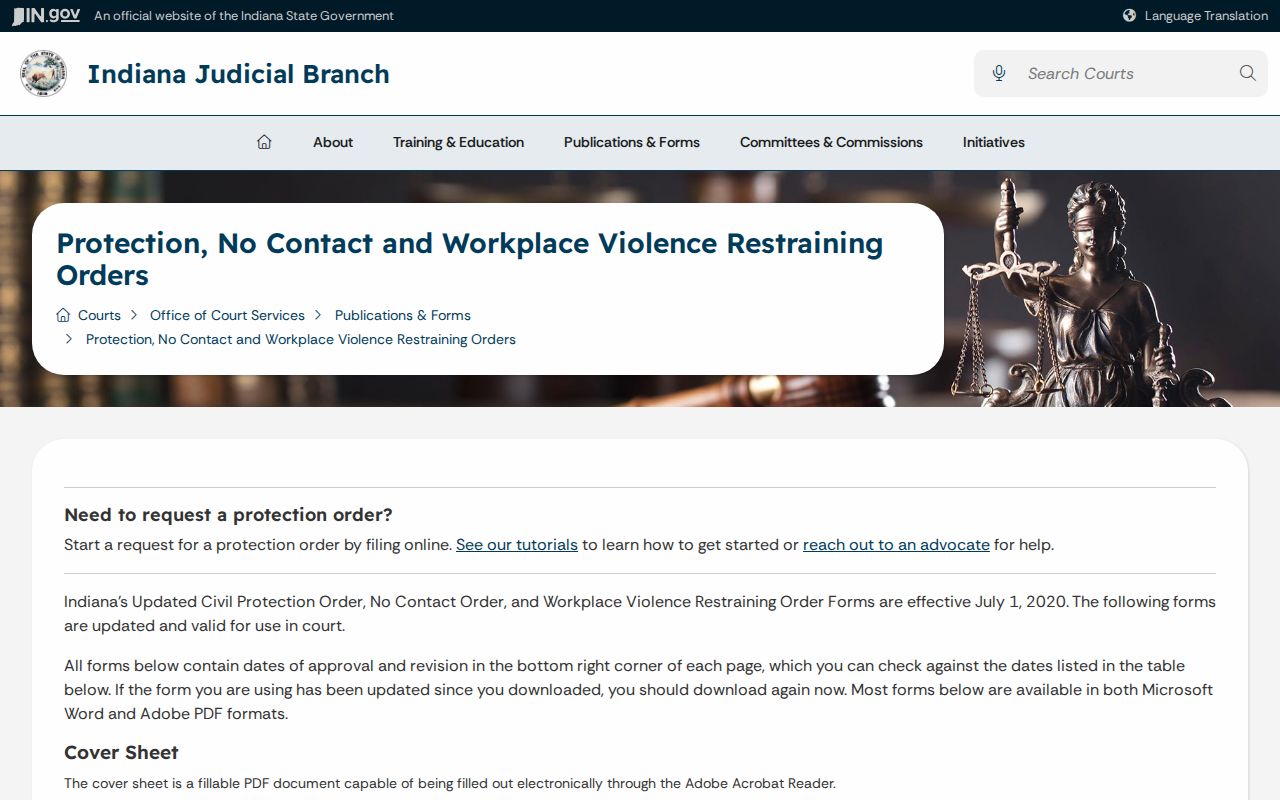Screen dimensions: 1280x800
Task: Open the Publications & Forms menu
Action: point(632,142)
